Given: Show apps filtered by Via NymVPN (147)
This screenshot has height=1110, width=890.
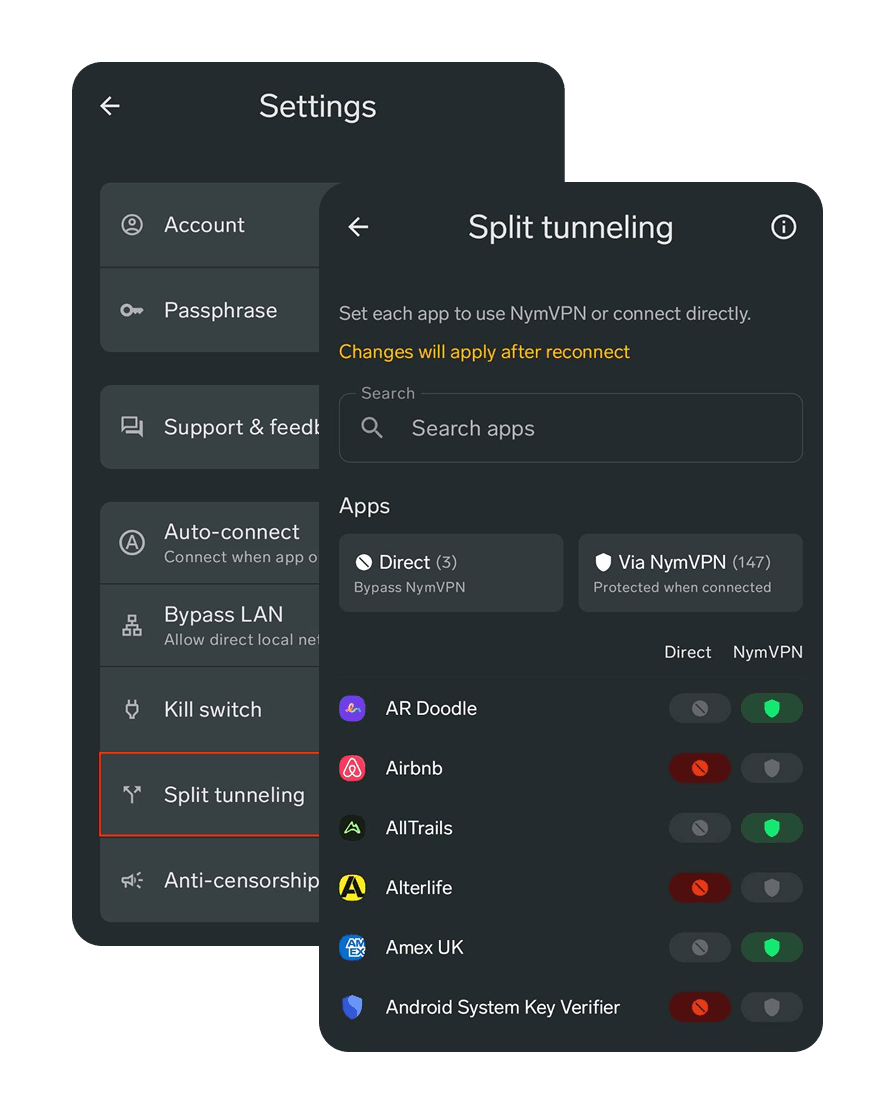Looking at the screenshot, I should 690,572.
